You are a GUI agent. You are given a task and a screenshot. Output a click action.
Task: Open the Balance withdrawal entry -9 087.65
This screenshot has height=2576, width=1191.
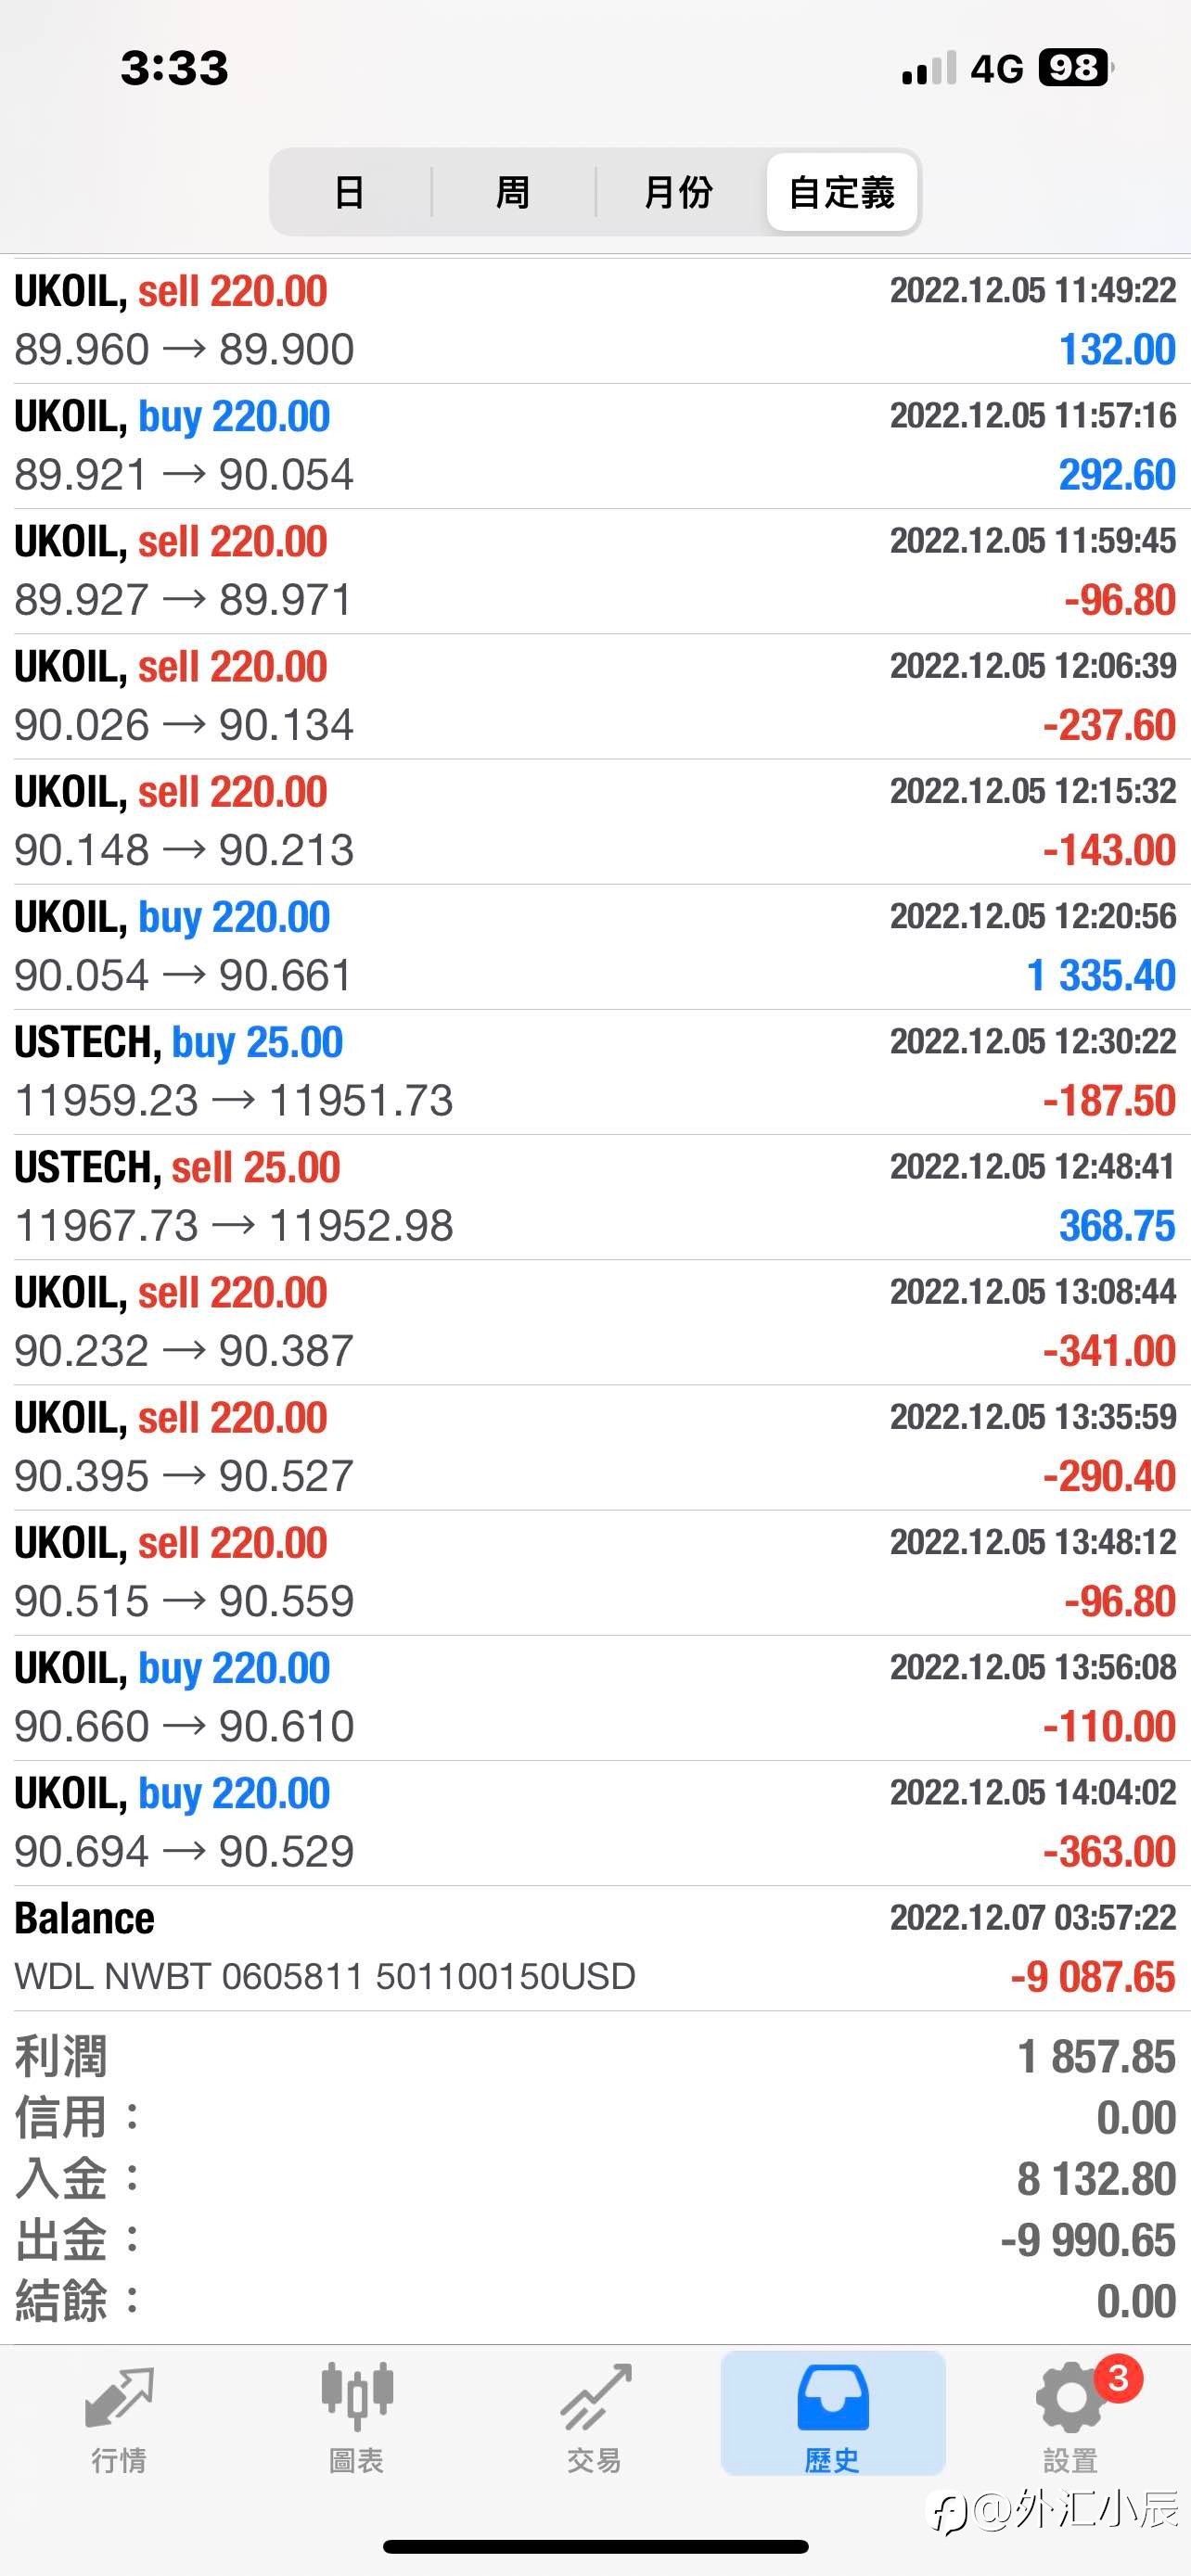pos(595,1948)
